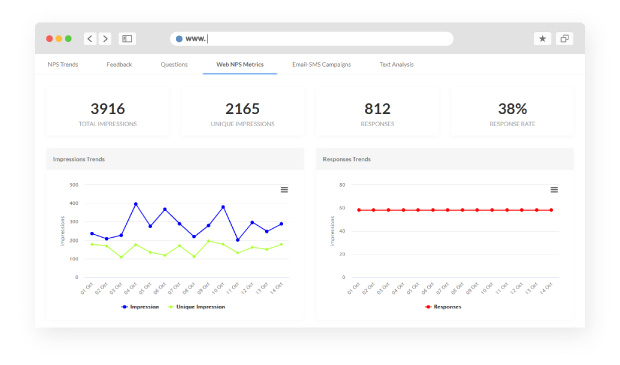Toggle the browser sidebar panel icon
The width and height of the screenshot is (620, 365).
[127, 38]
